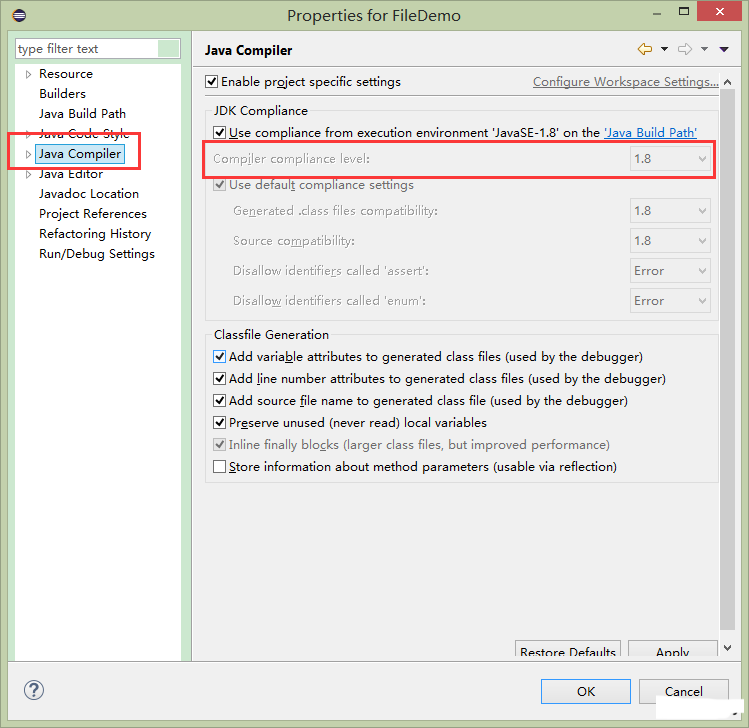Image resolution: width=749 pixels, height=728 pixels.
Task: Select Java Compiler in the tree
Action: coord(80,154)
